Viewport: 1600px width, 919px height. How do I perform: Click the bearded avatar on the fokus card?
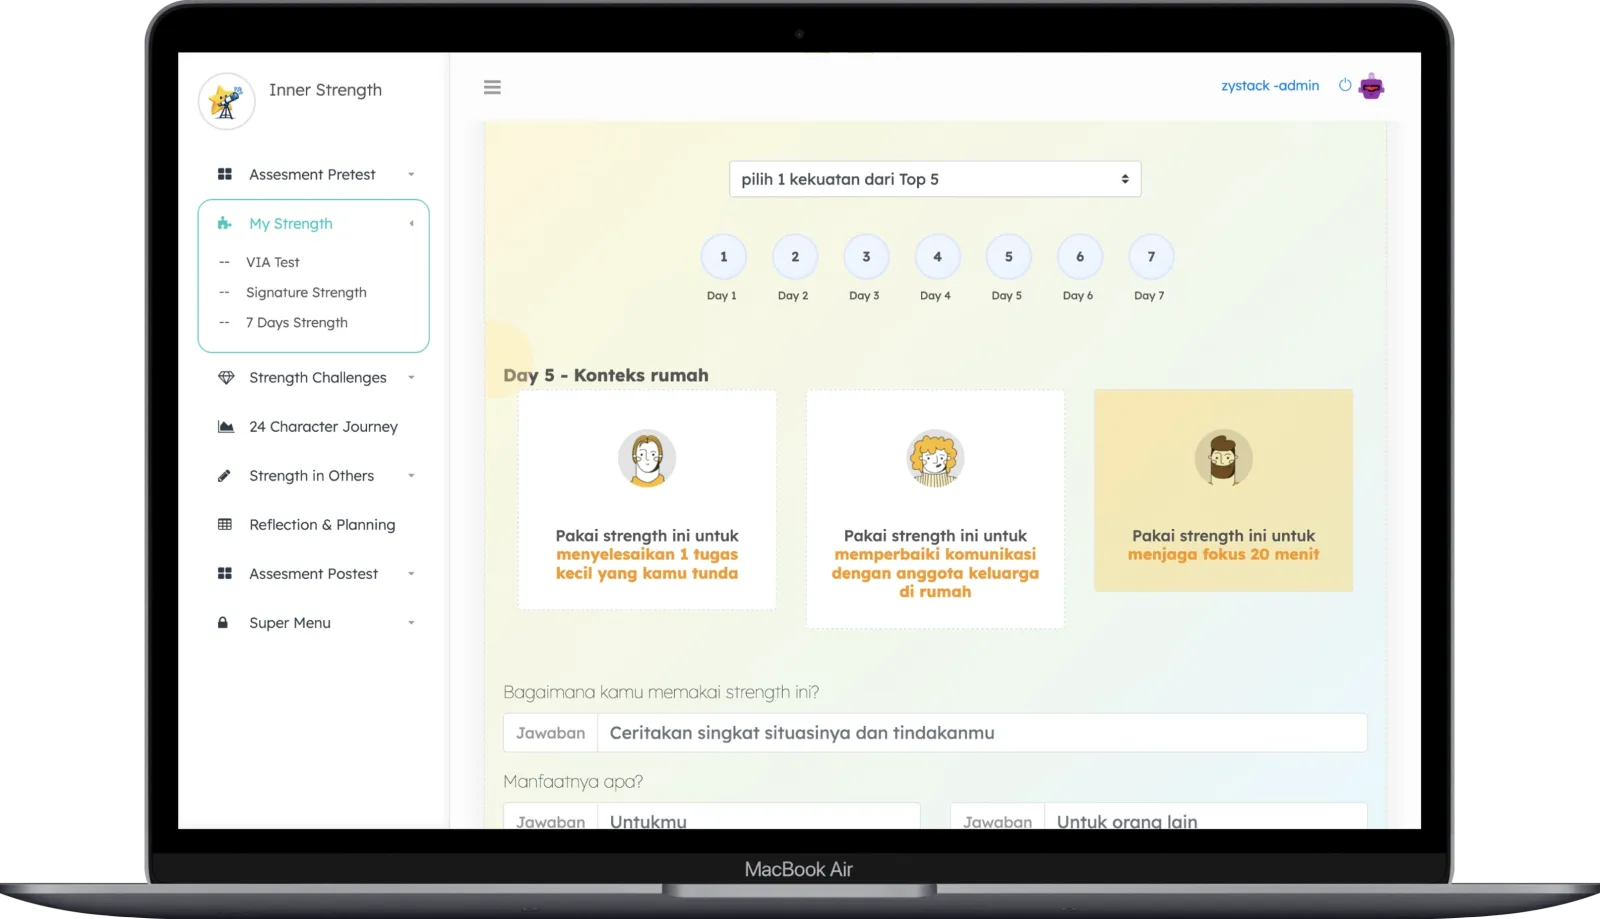coord(1223,458)
